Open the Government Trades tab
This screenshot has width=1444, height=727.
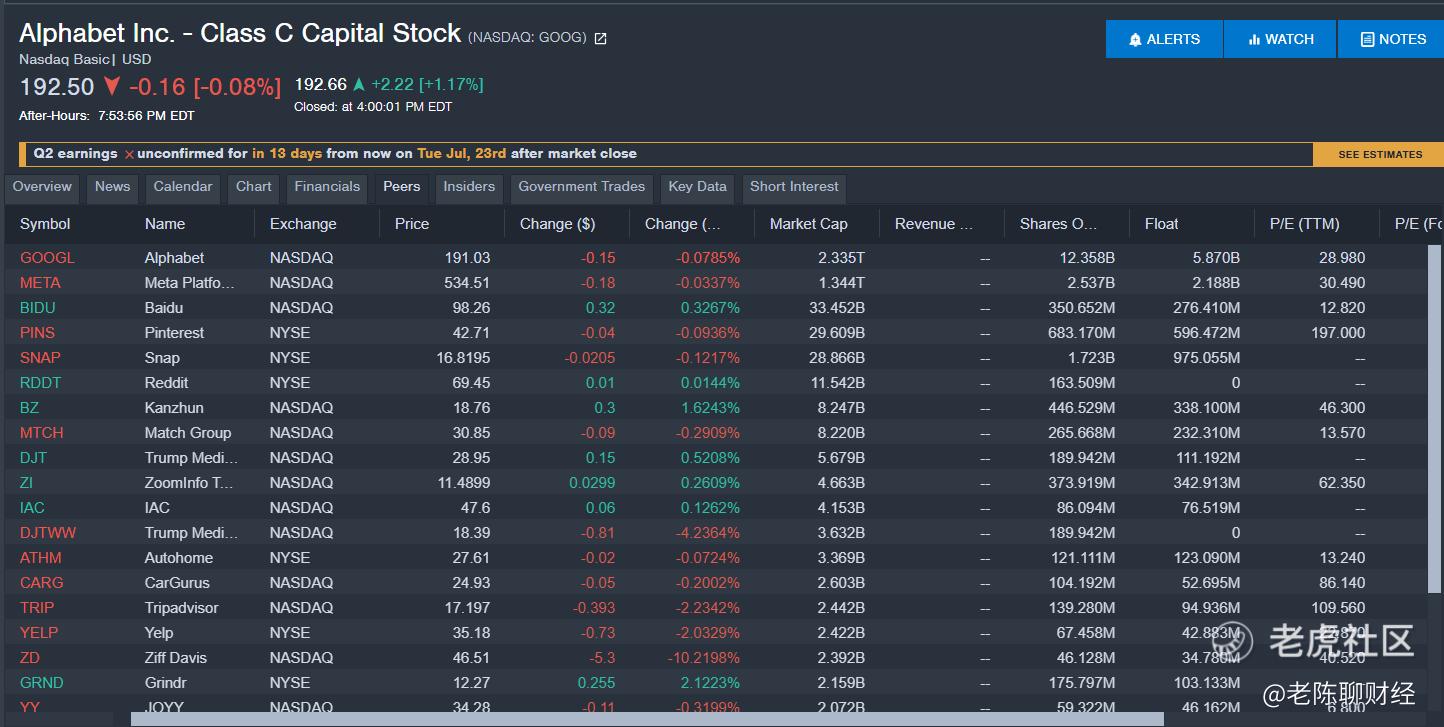581,187
